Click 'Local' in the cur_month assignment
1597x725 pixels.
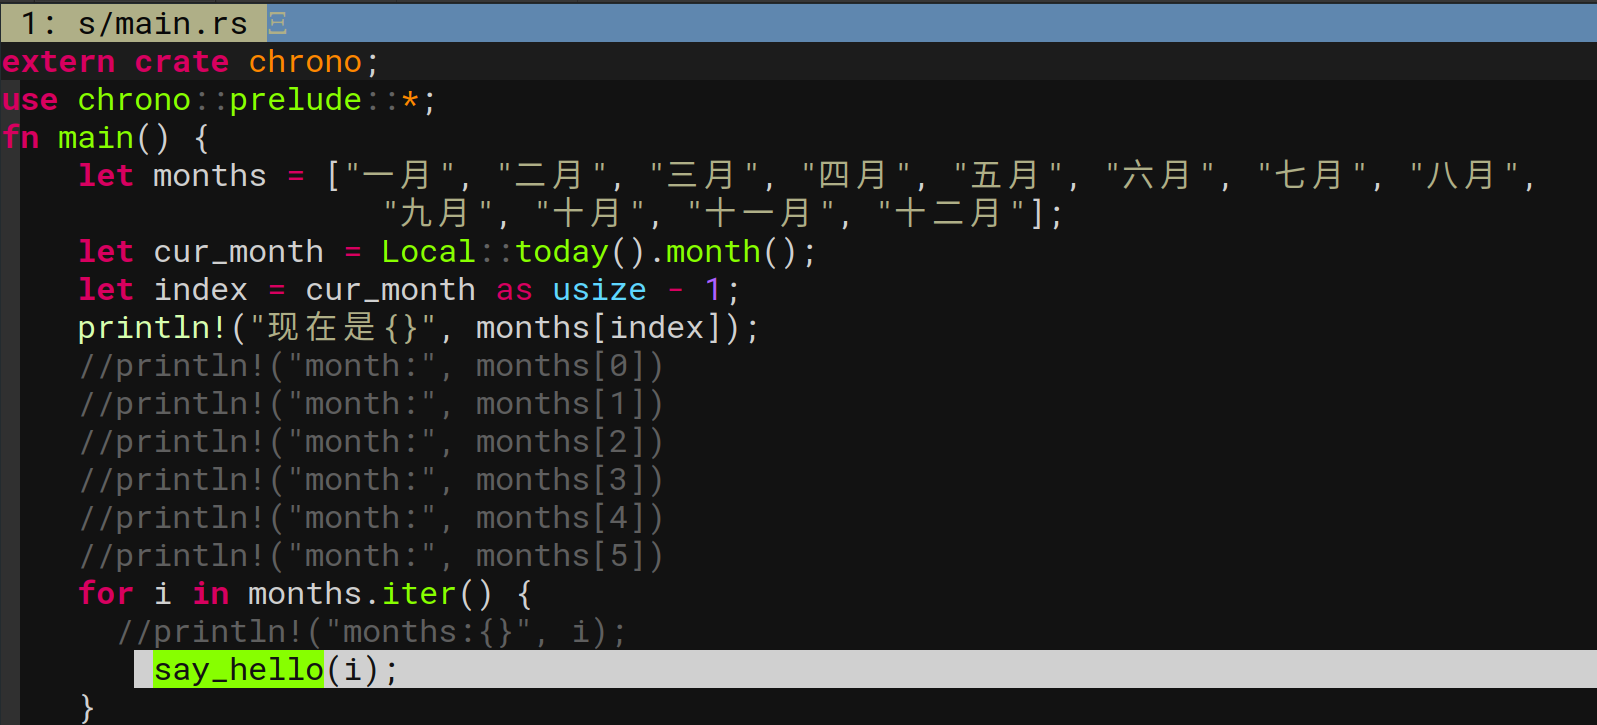point(427,252)
